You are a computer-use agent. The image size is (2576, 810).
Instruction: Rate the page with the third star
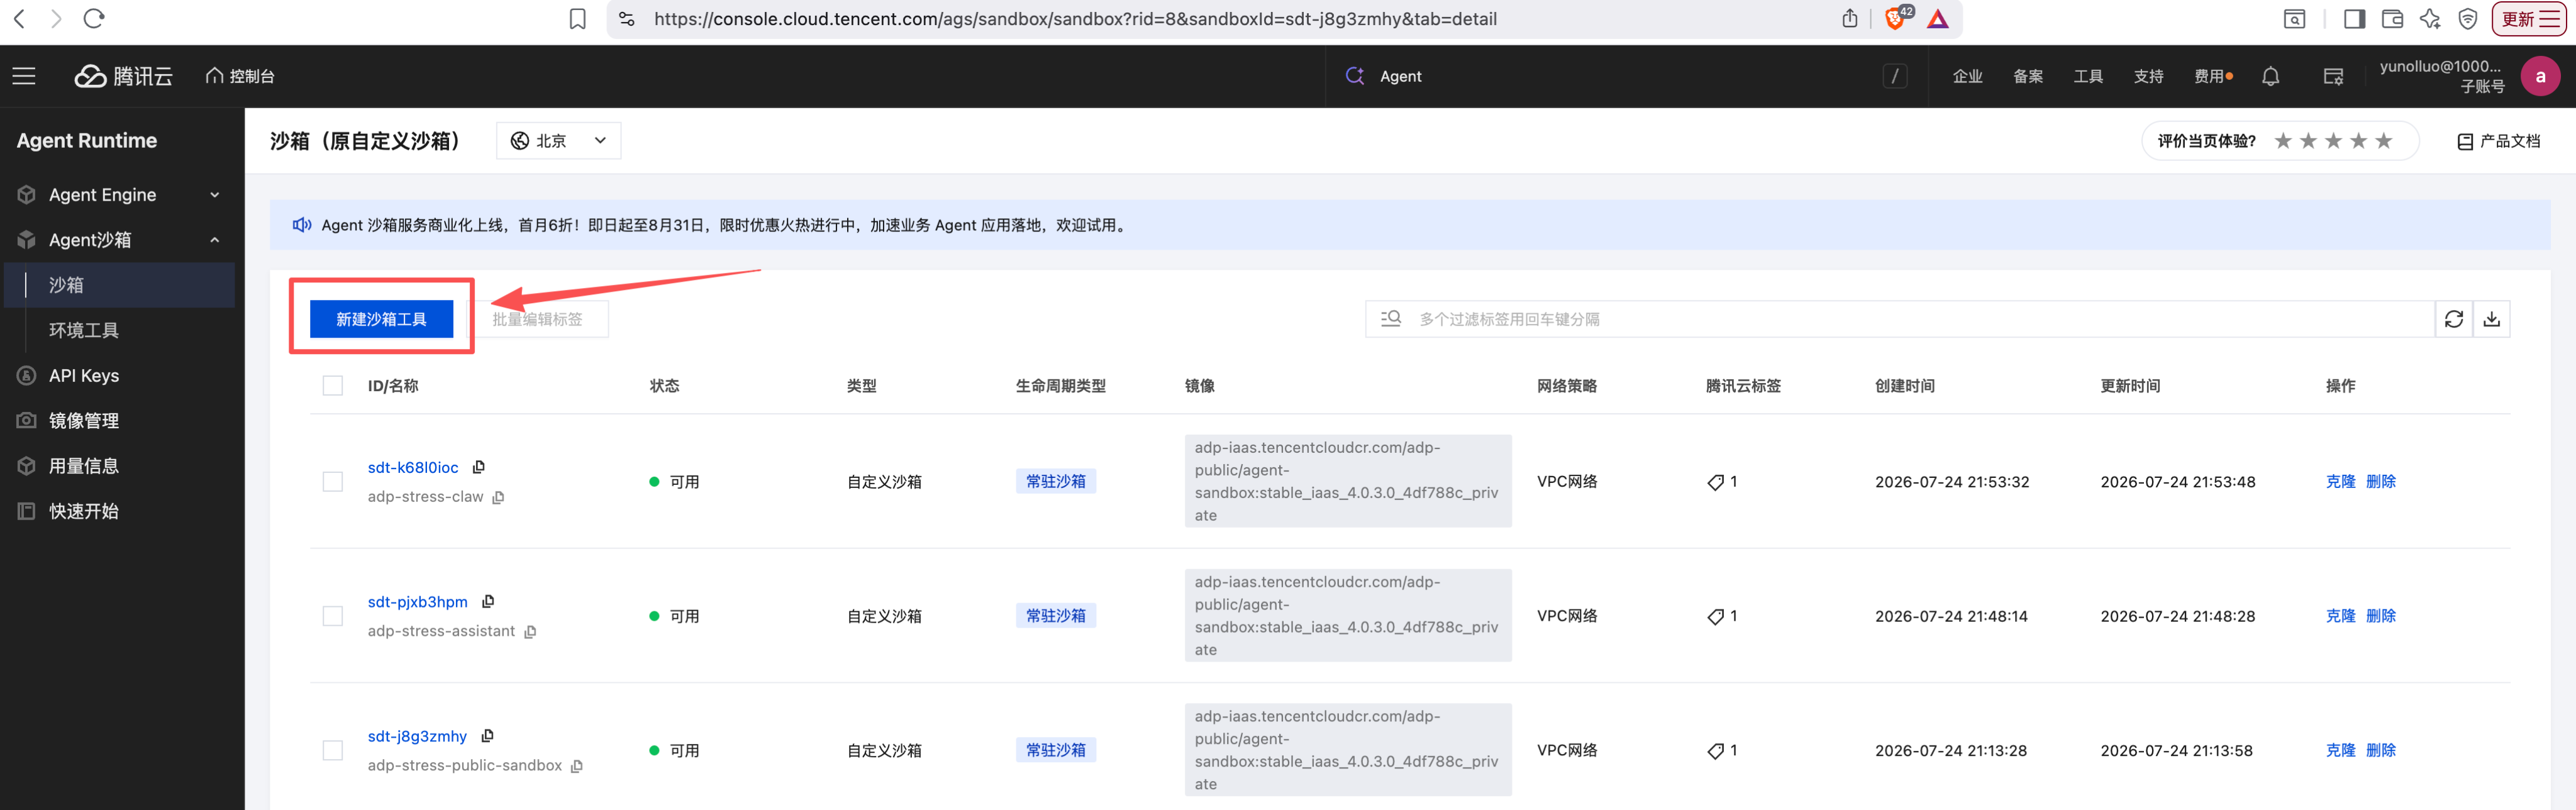[x=2333, y=141]
